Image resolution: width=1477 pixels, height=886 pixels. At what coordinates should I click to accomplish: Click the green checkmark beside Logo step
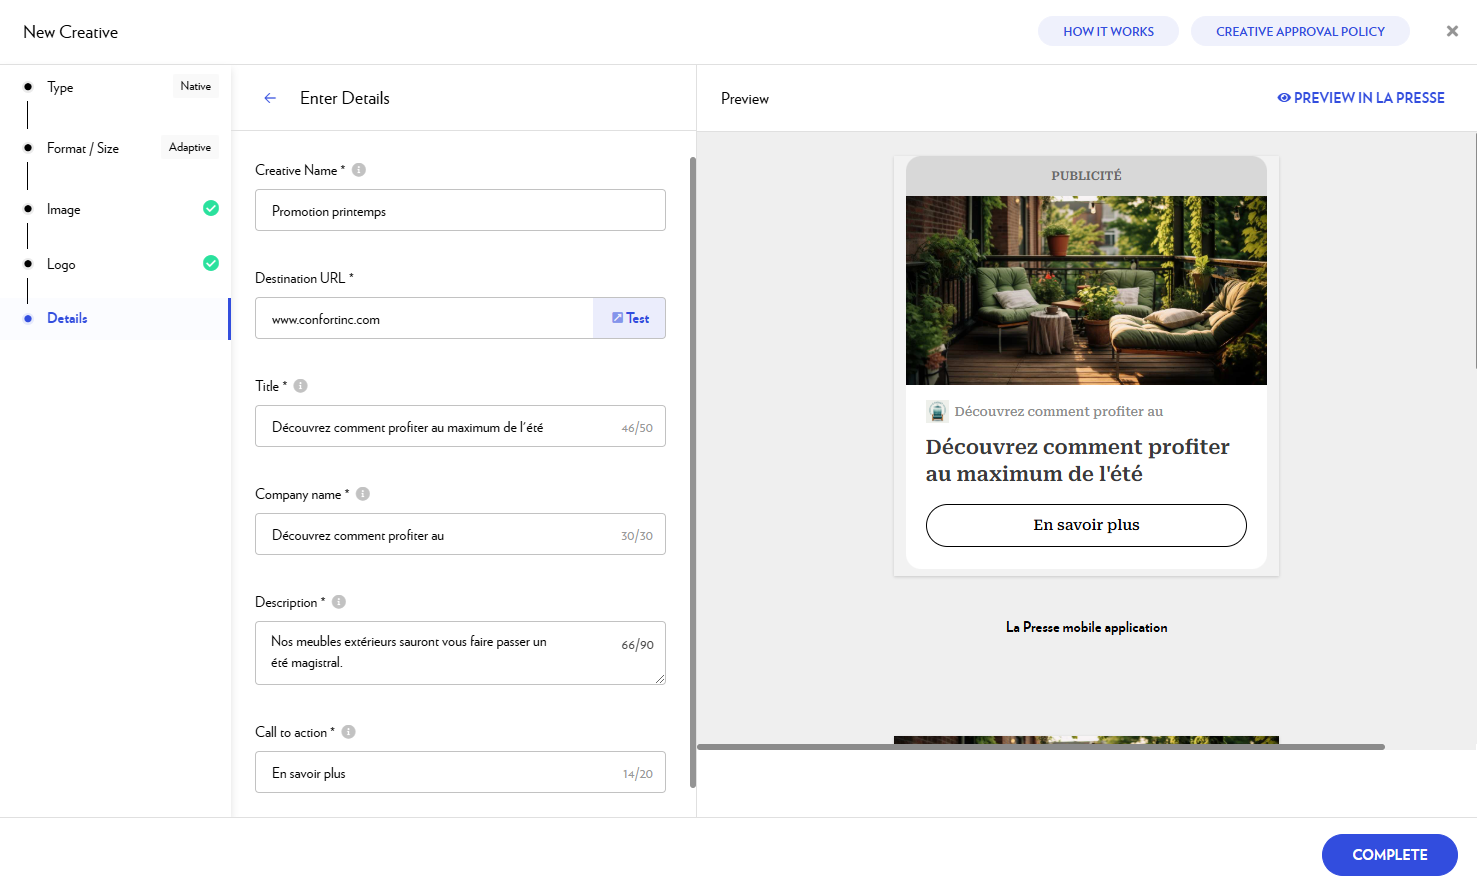[211, 263]
